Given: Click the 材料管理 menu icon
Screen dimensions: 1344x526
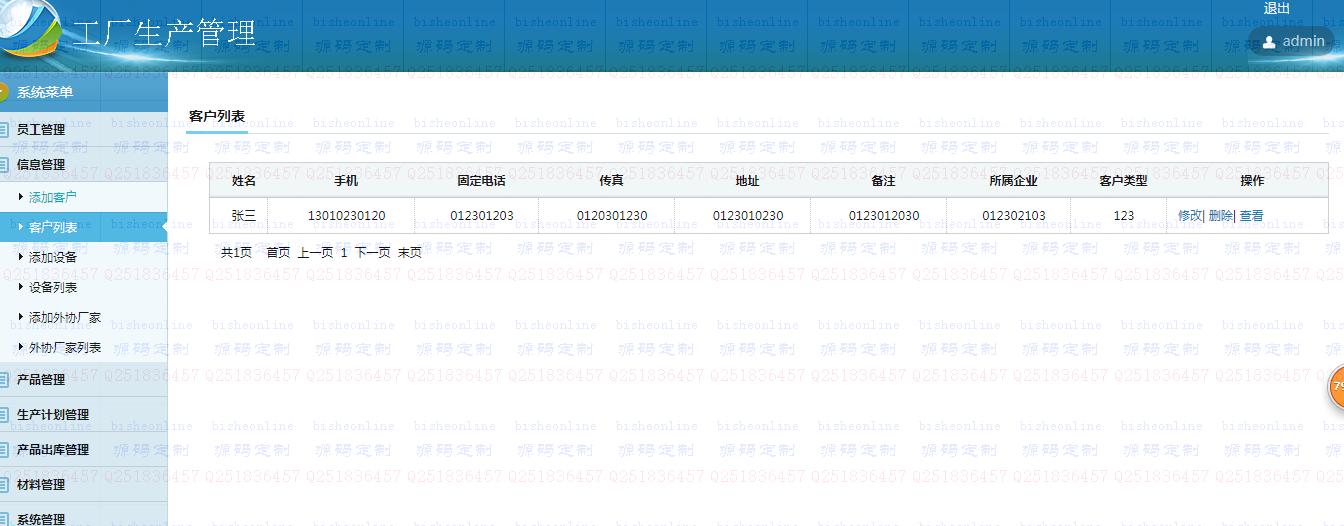Looking at the screenshot, I should pos(4,484).
